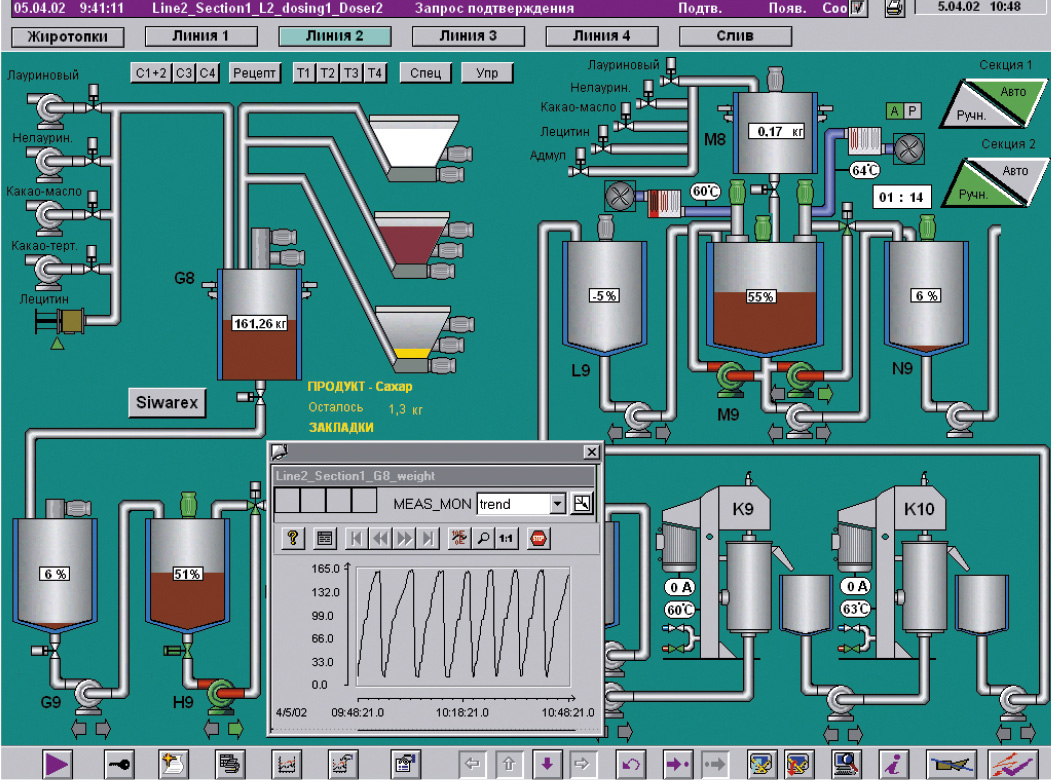The width and height of the screenshot is (1051, 780).
Task: Click the Упр button
Action: tap(487, 73)
